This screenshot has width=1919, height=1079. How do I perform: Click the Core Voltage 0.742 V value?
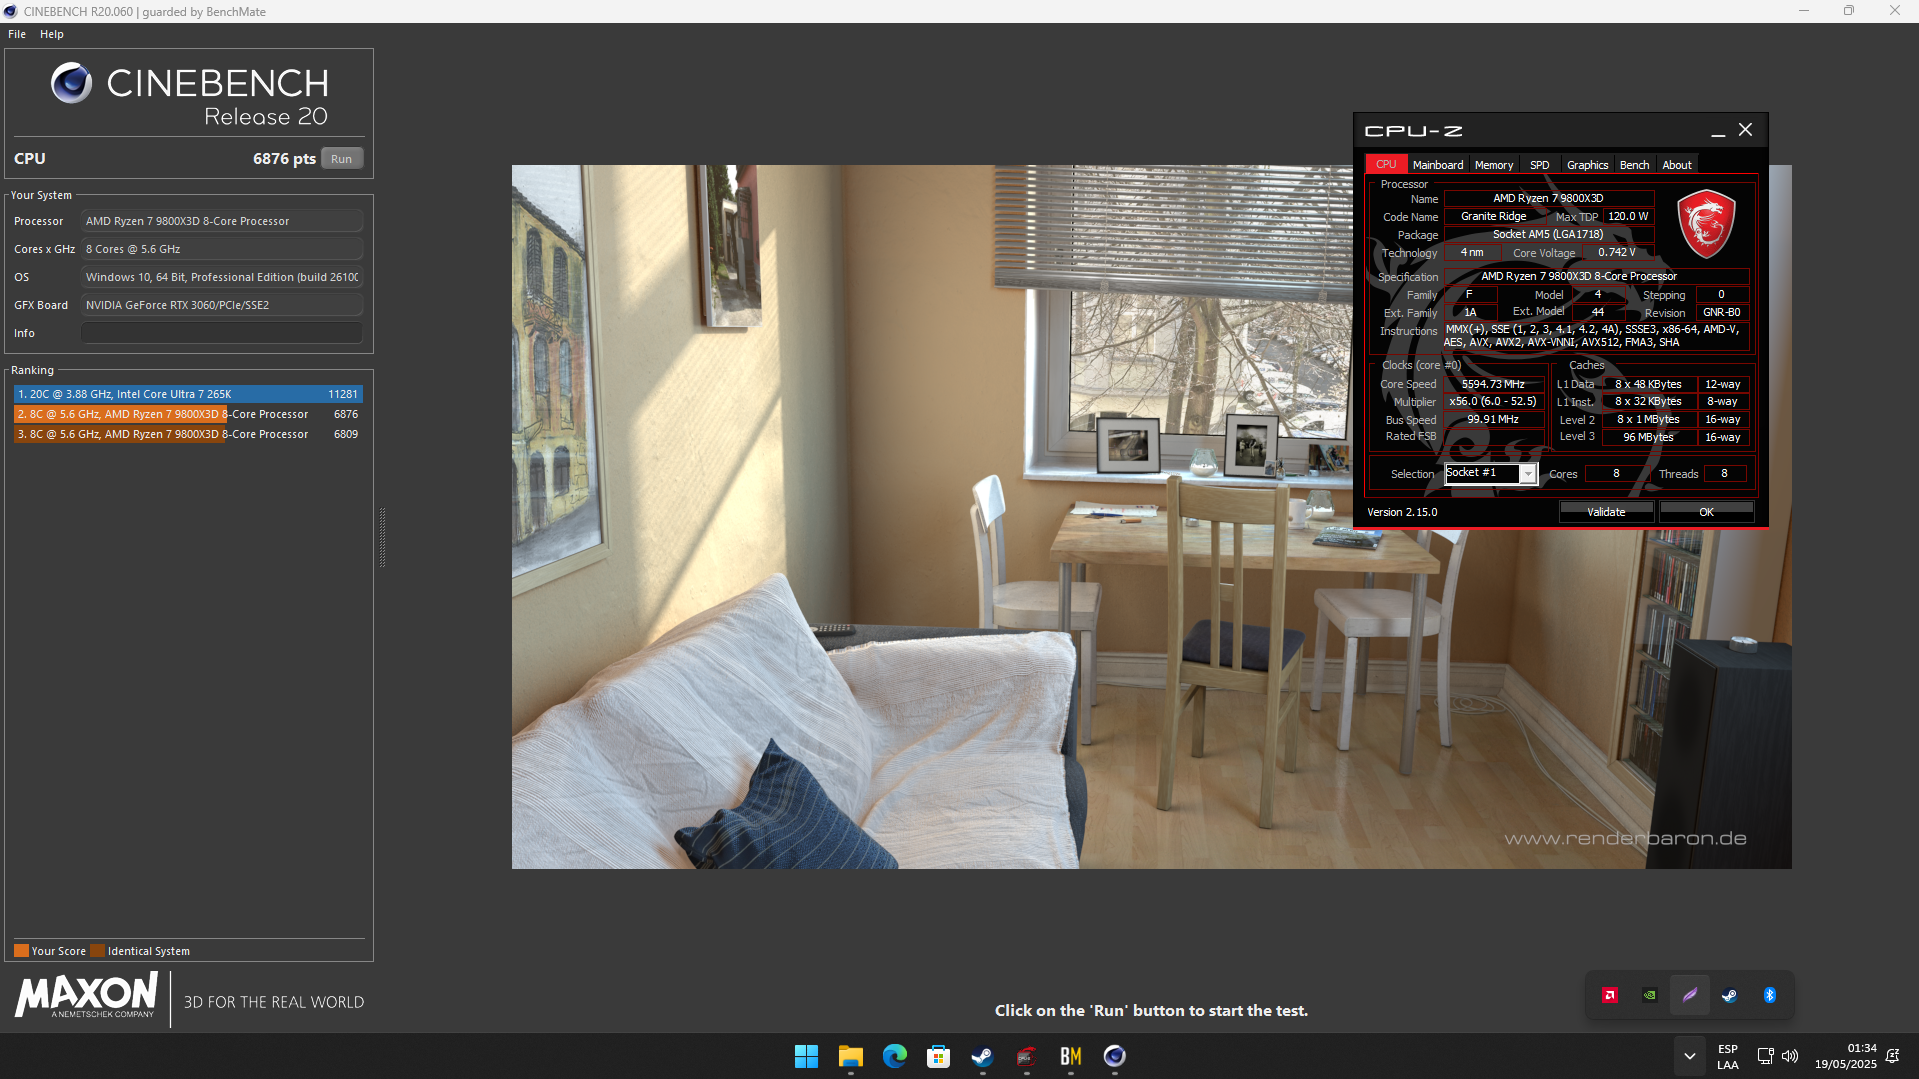pos(1616,253)
